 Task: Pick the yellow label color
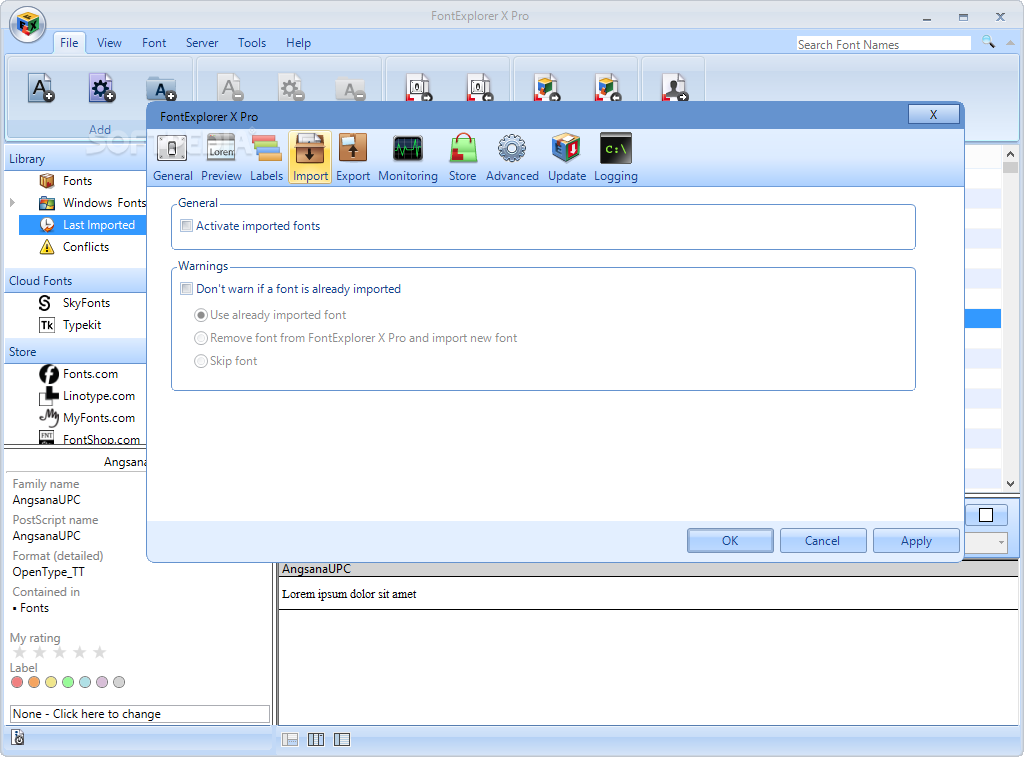tap(51, 682)
